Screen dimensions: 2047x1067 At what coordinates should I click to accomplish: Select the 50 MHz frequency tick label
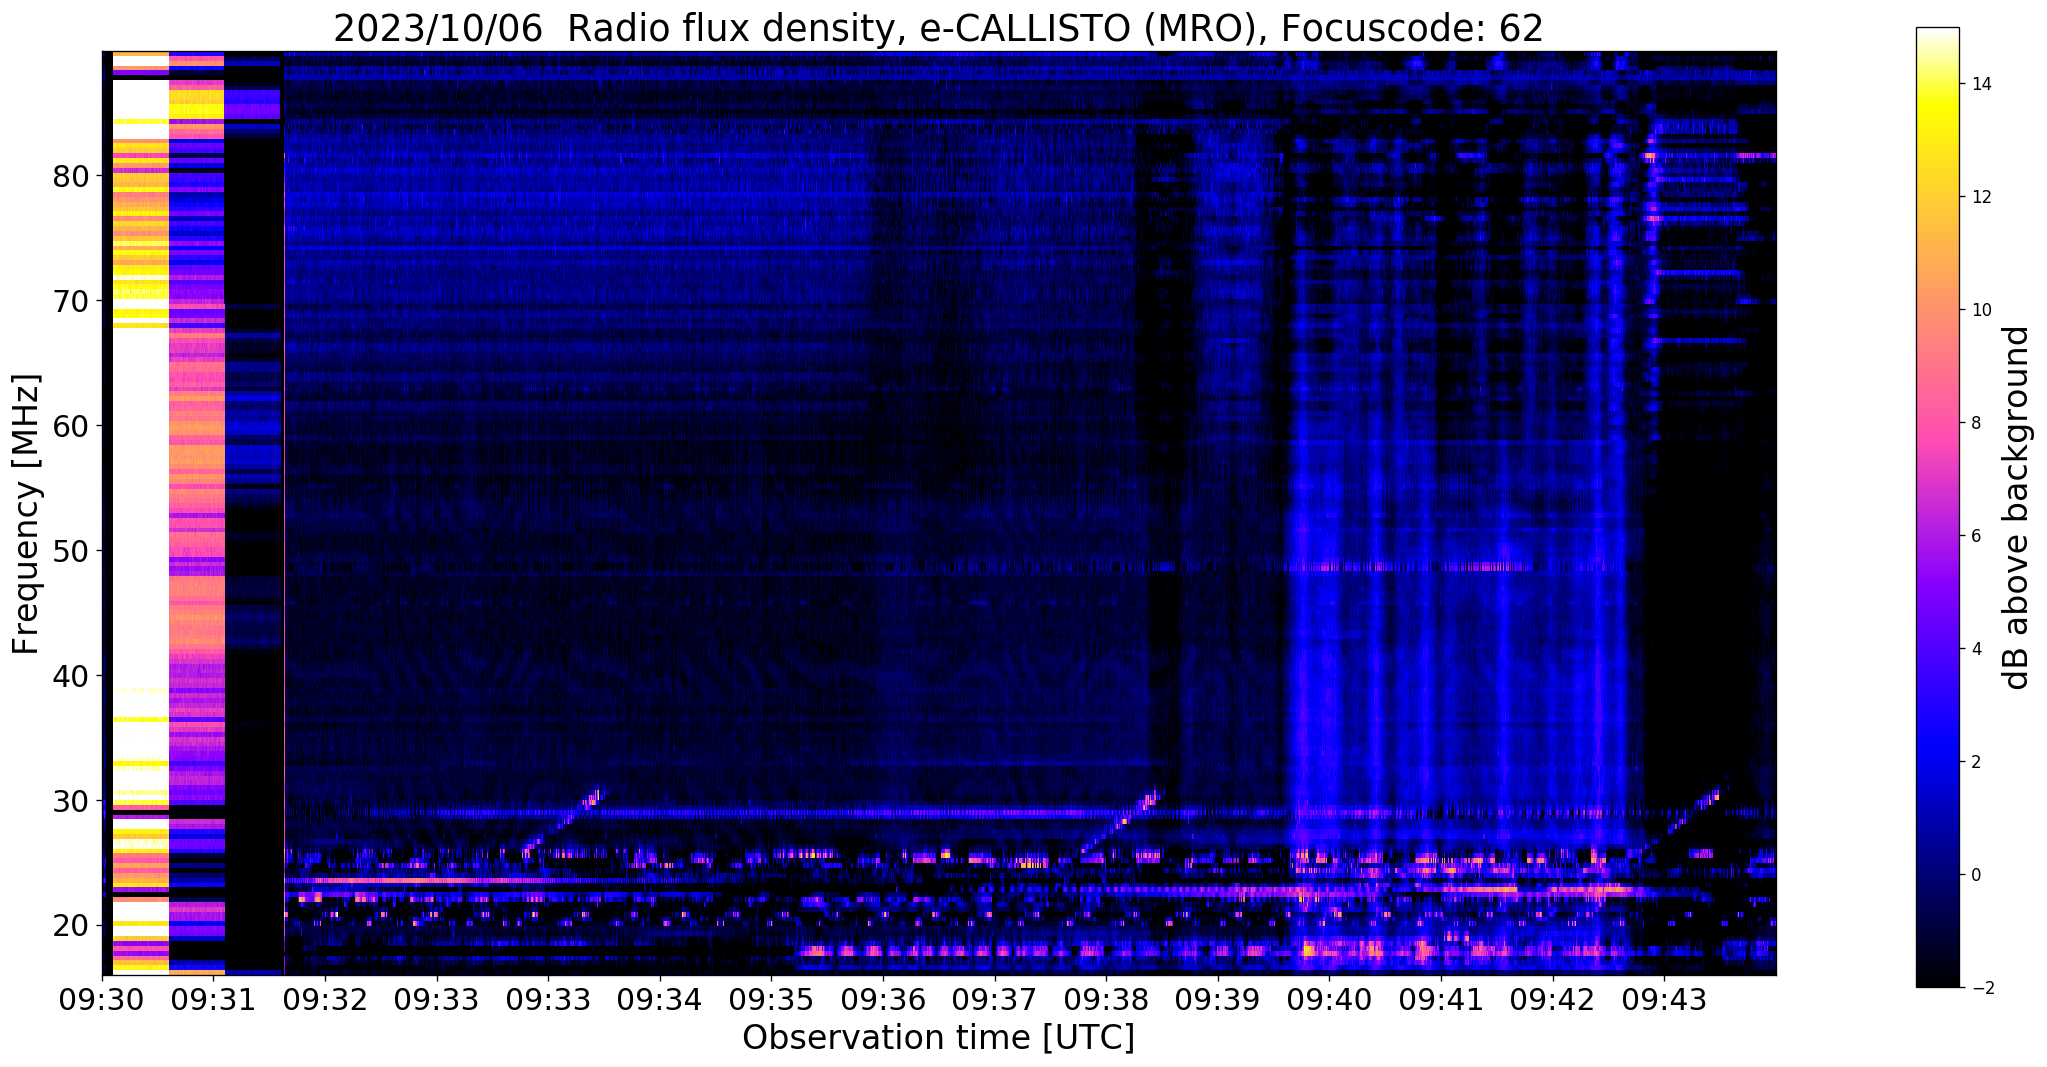[x=73, y=551]
